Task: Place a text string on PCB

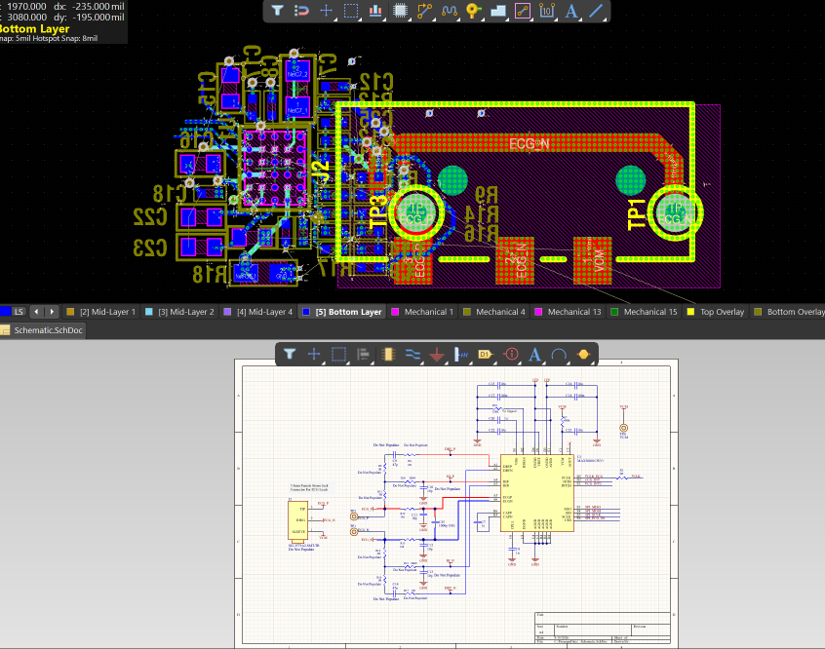Action: pyautogui.click(x=571, y=11)
